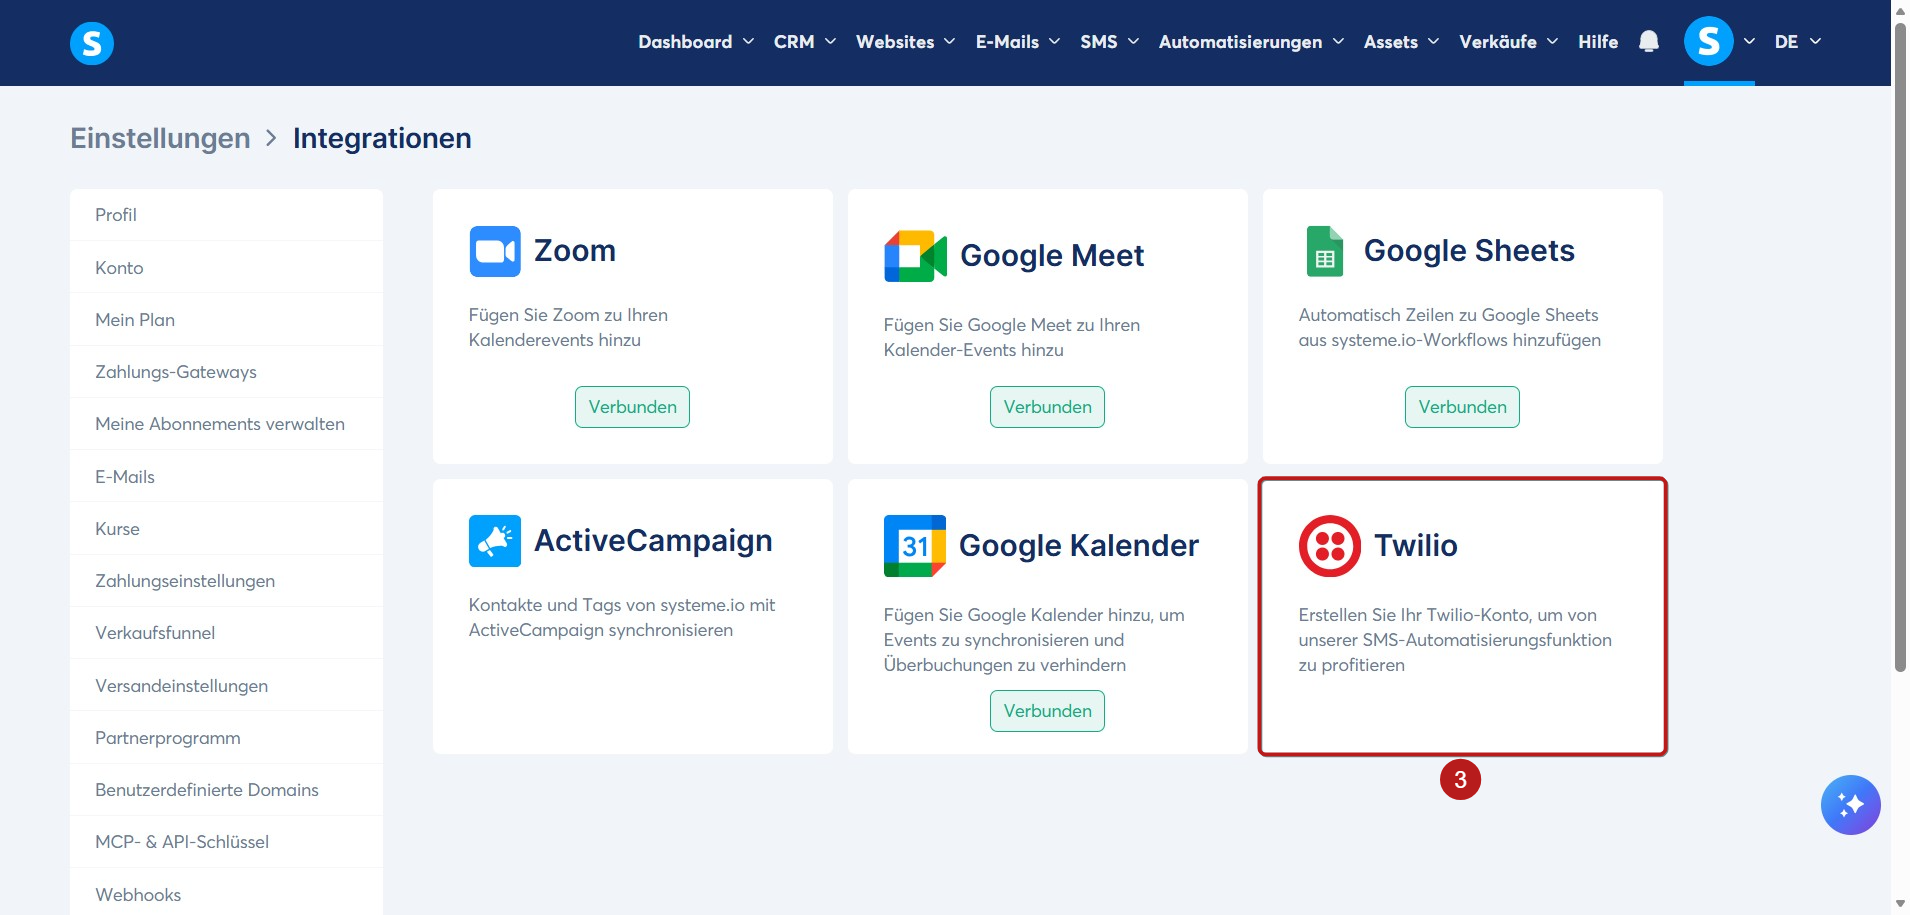
Task: Click the Google Meet logo icon
Action: click(x=915, y=256)
